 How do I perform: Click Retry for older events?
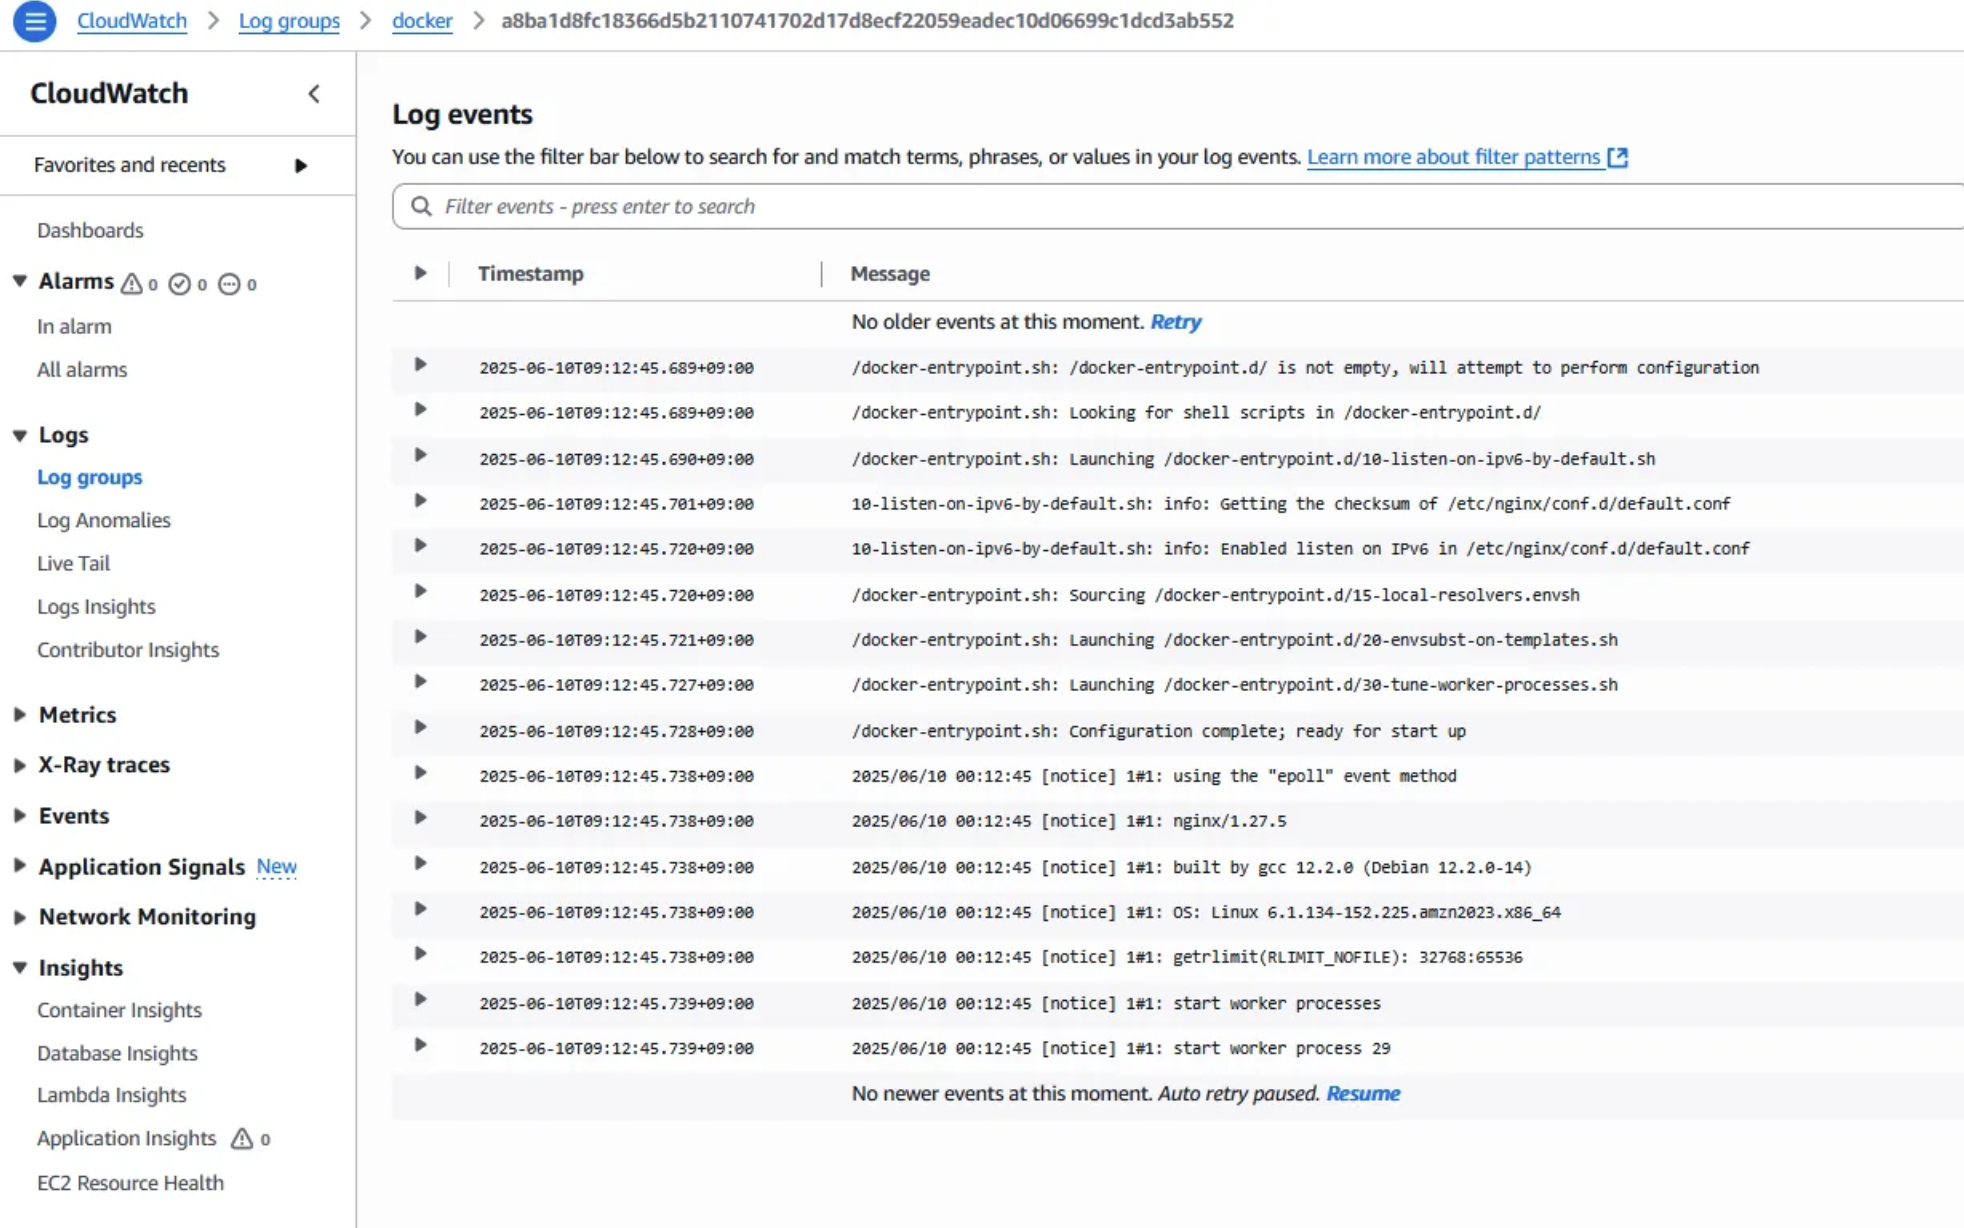(1175, 321)
